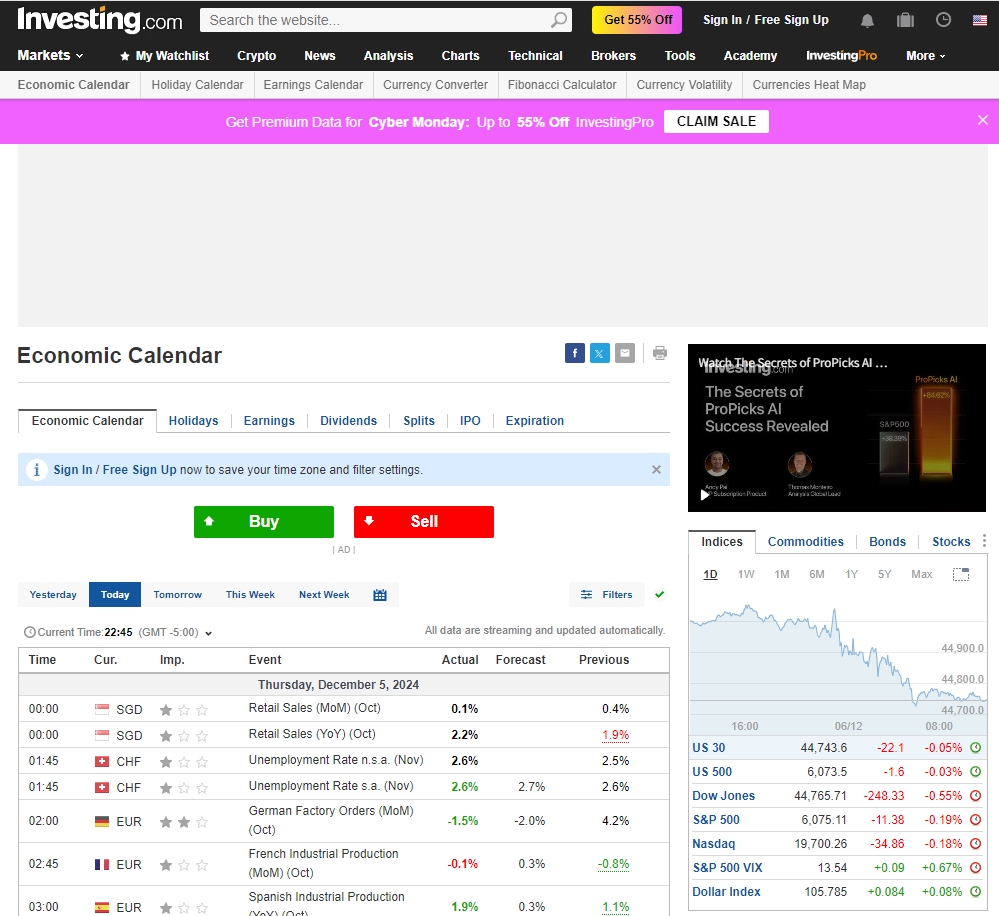Play the ProPicks AI video
Image resolution: width=999 pixels, height=916 pixels.
pos(705,494)
